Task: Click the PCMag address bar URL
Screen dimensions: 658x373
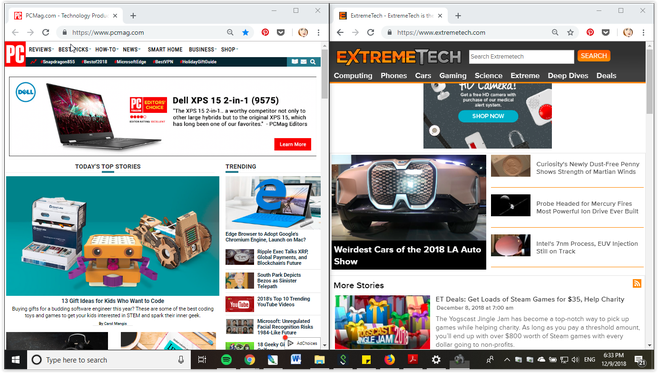Action: tap(108, 32)
